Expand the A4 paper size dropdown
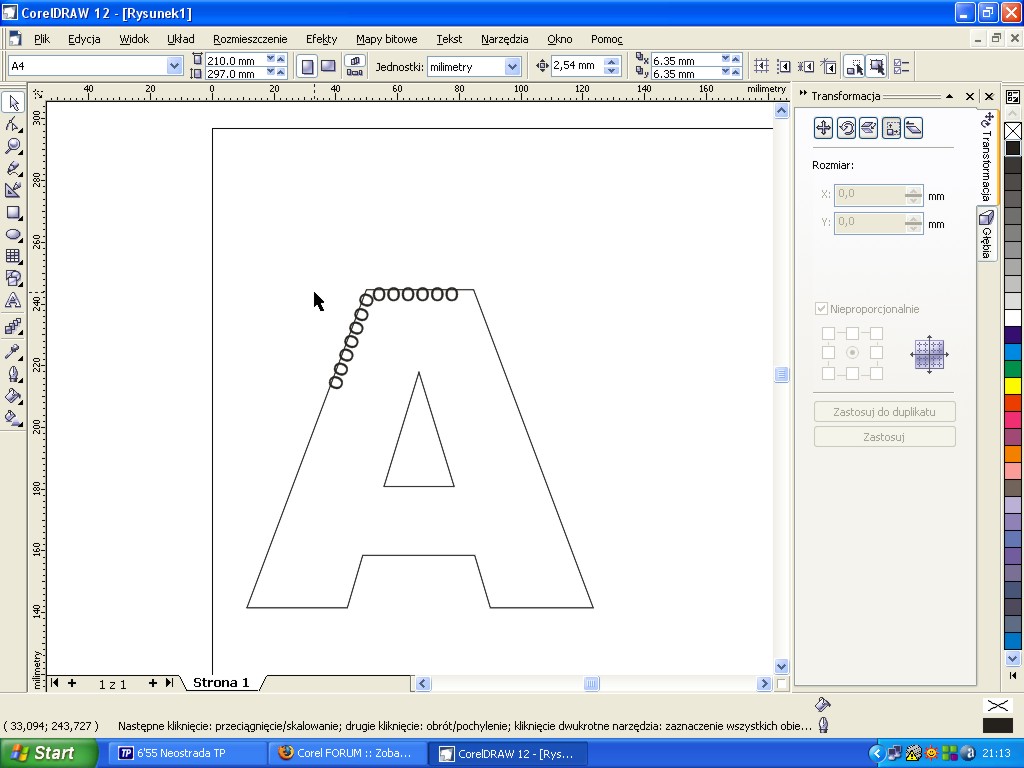Viewport: 1024px width, 768px height. (174, 66)
